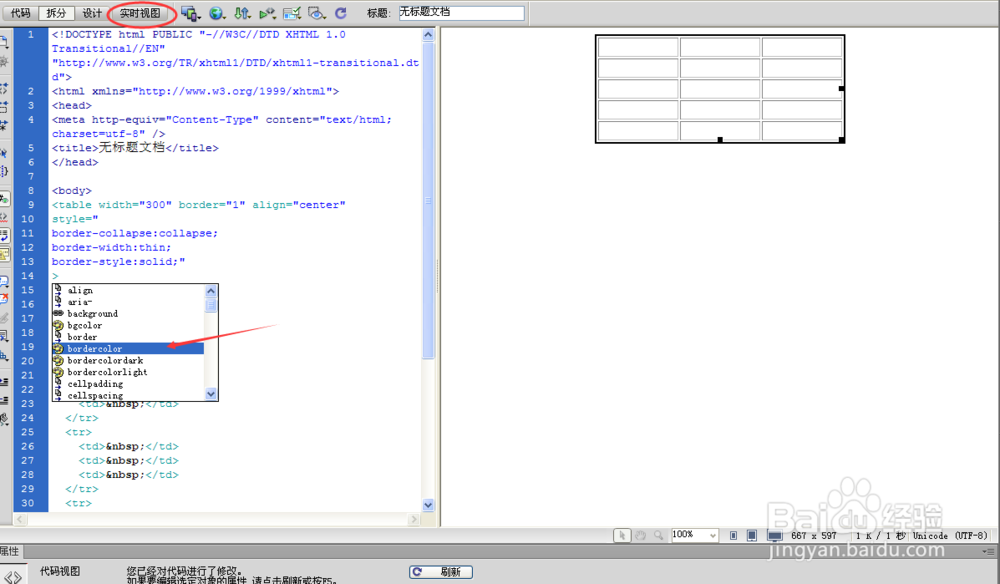Select border in the code hint list
This screenshot has width=1000, height=584.
(x=128, y=337)
